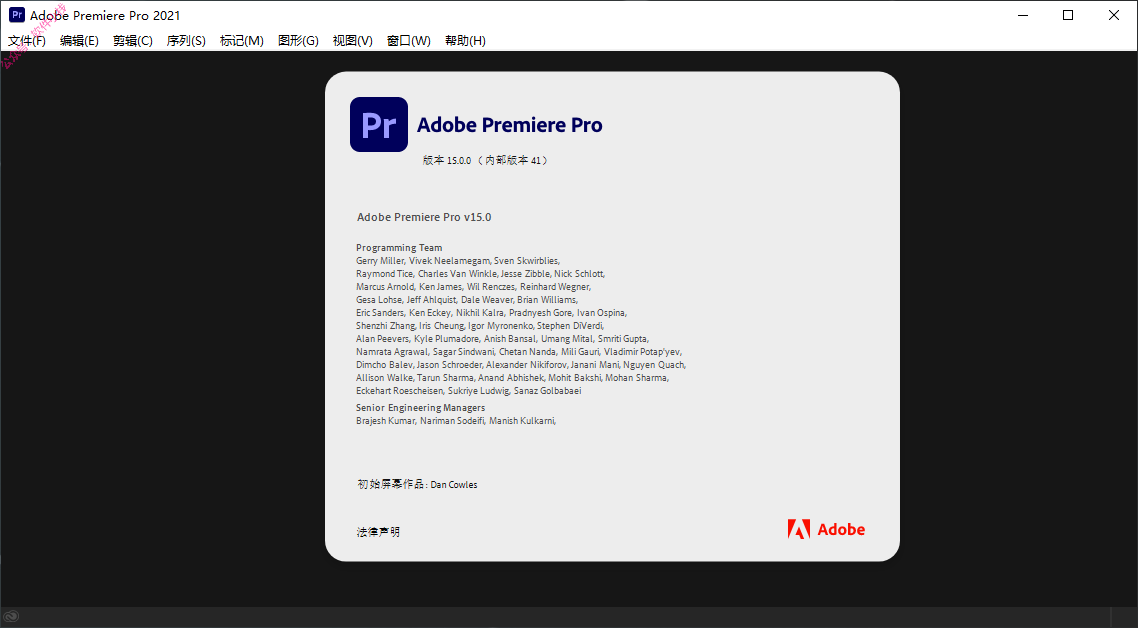Open the 帮助(H) menu
This screenshot has height=628, width=1138.
point(465,41)
